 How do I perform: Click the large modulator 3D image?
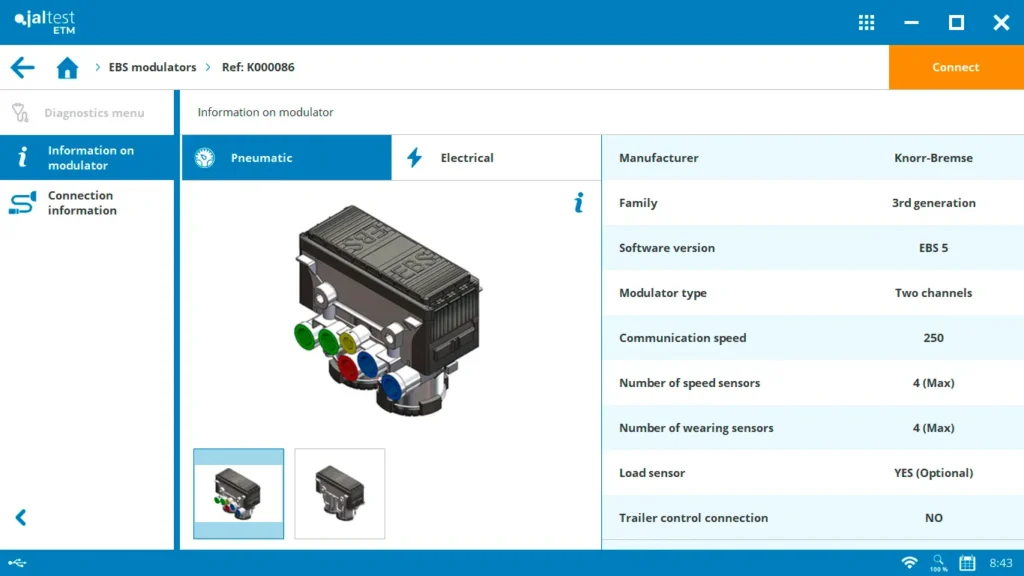coord(389,310)
